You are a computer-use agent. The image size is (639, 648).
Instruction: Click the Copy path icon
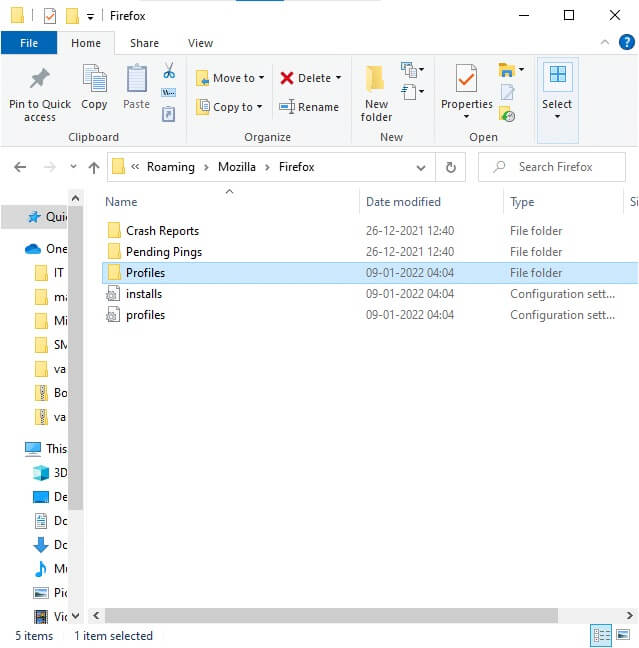[169, 92]
